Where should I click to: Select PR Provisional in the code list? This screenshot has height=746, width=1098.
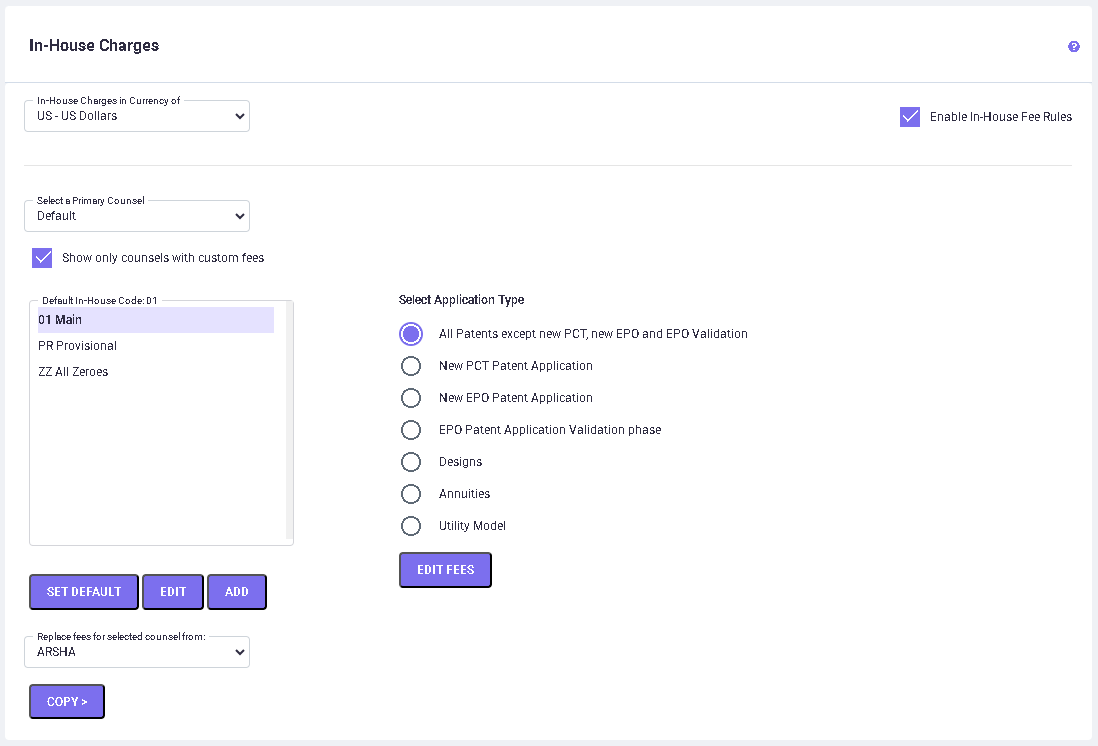coord(78,346)
